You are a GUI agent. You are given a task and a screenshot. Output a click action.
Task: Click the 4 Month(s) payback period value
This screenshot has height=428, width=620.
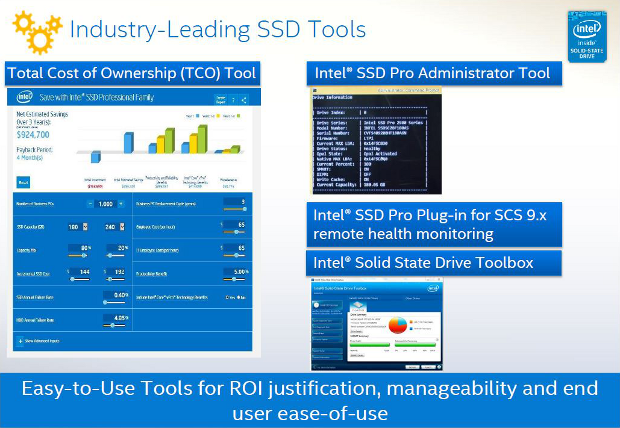click(x=30, y=158)
